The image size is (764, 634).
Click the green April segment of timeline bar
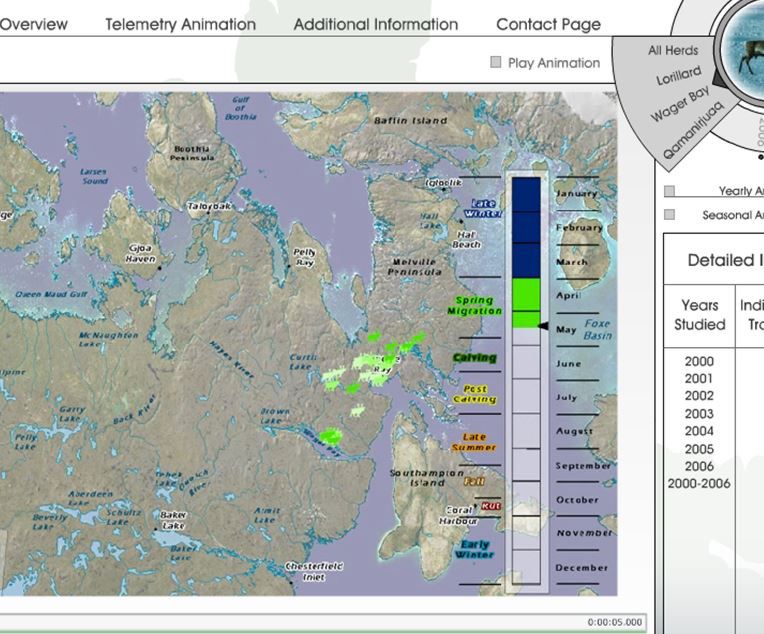[526, 294]
